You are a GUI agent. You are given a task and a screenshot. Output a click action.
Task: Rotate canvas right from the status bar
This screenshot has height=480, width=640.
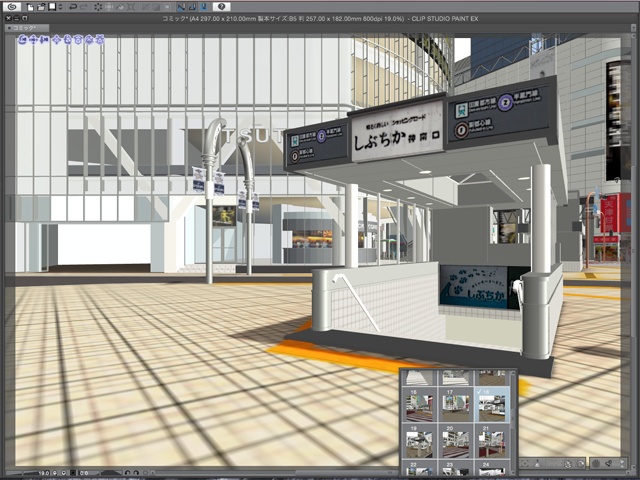(136, 473)
